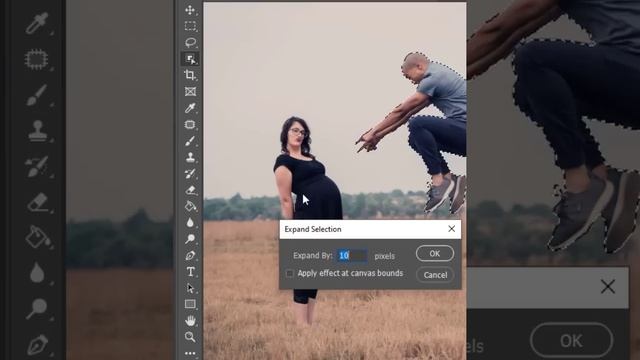This screenshot has height=360, width=640.
Task: Select the Lasso tool
Action: 190,42
